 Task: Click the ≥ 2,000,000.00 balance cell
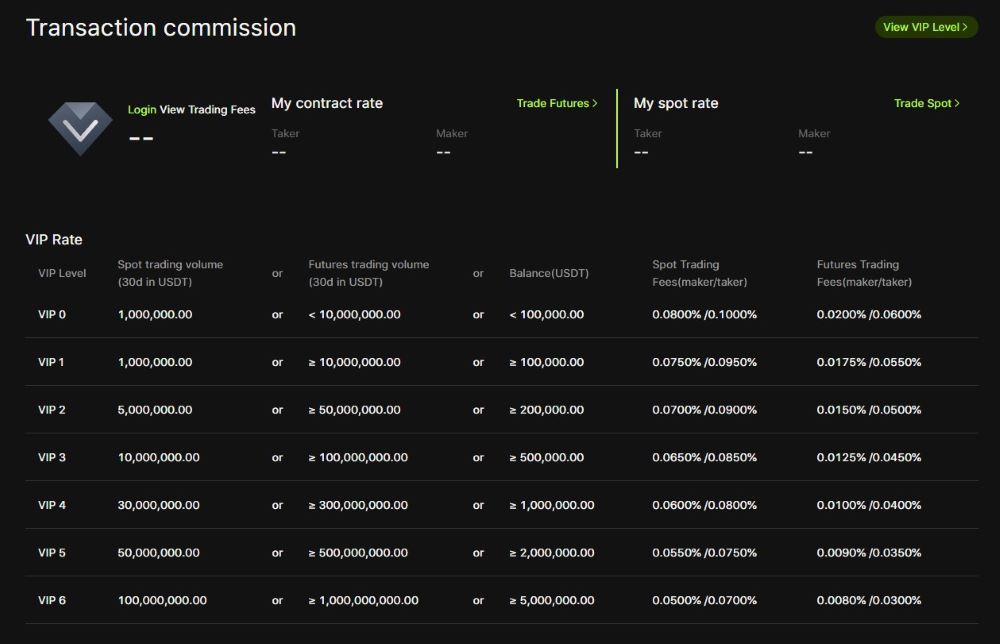552,553
